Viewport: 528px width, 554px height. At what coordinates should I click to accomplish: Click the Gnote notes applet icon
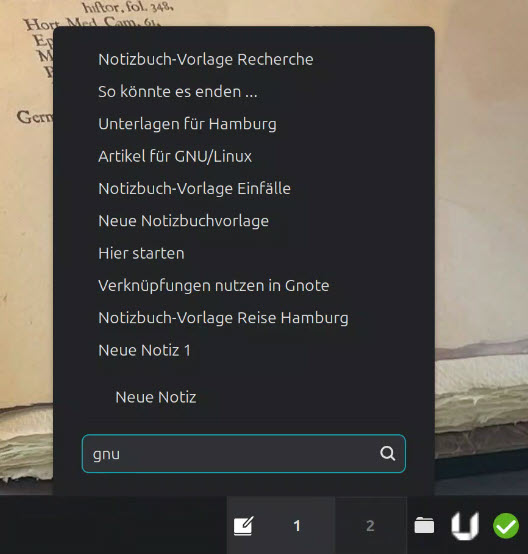pos(244,526)
